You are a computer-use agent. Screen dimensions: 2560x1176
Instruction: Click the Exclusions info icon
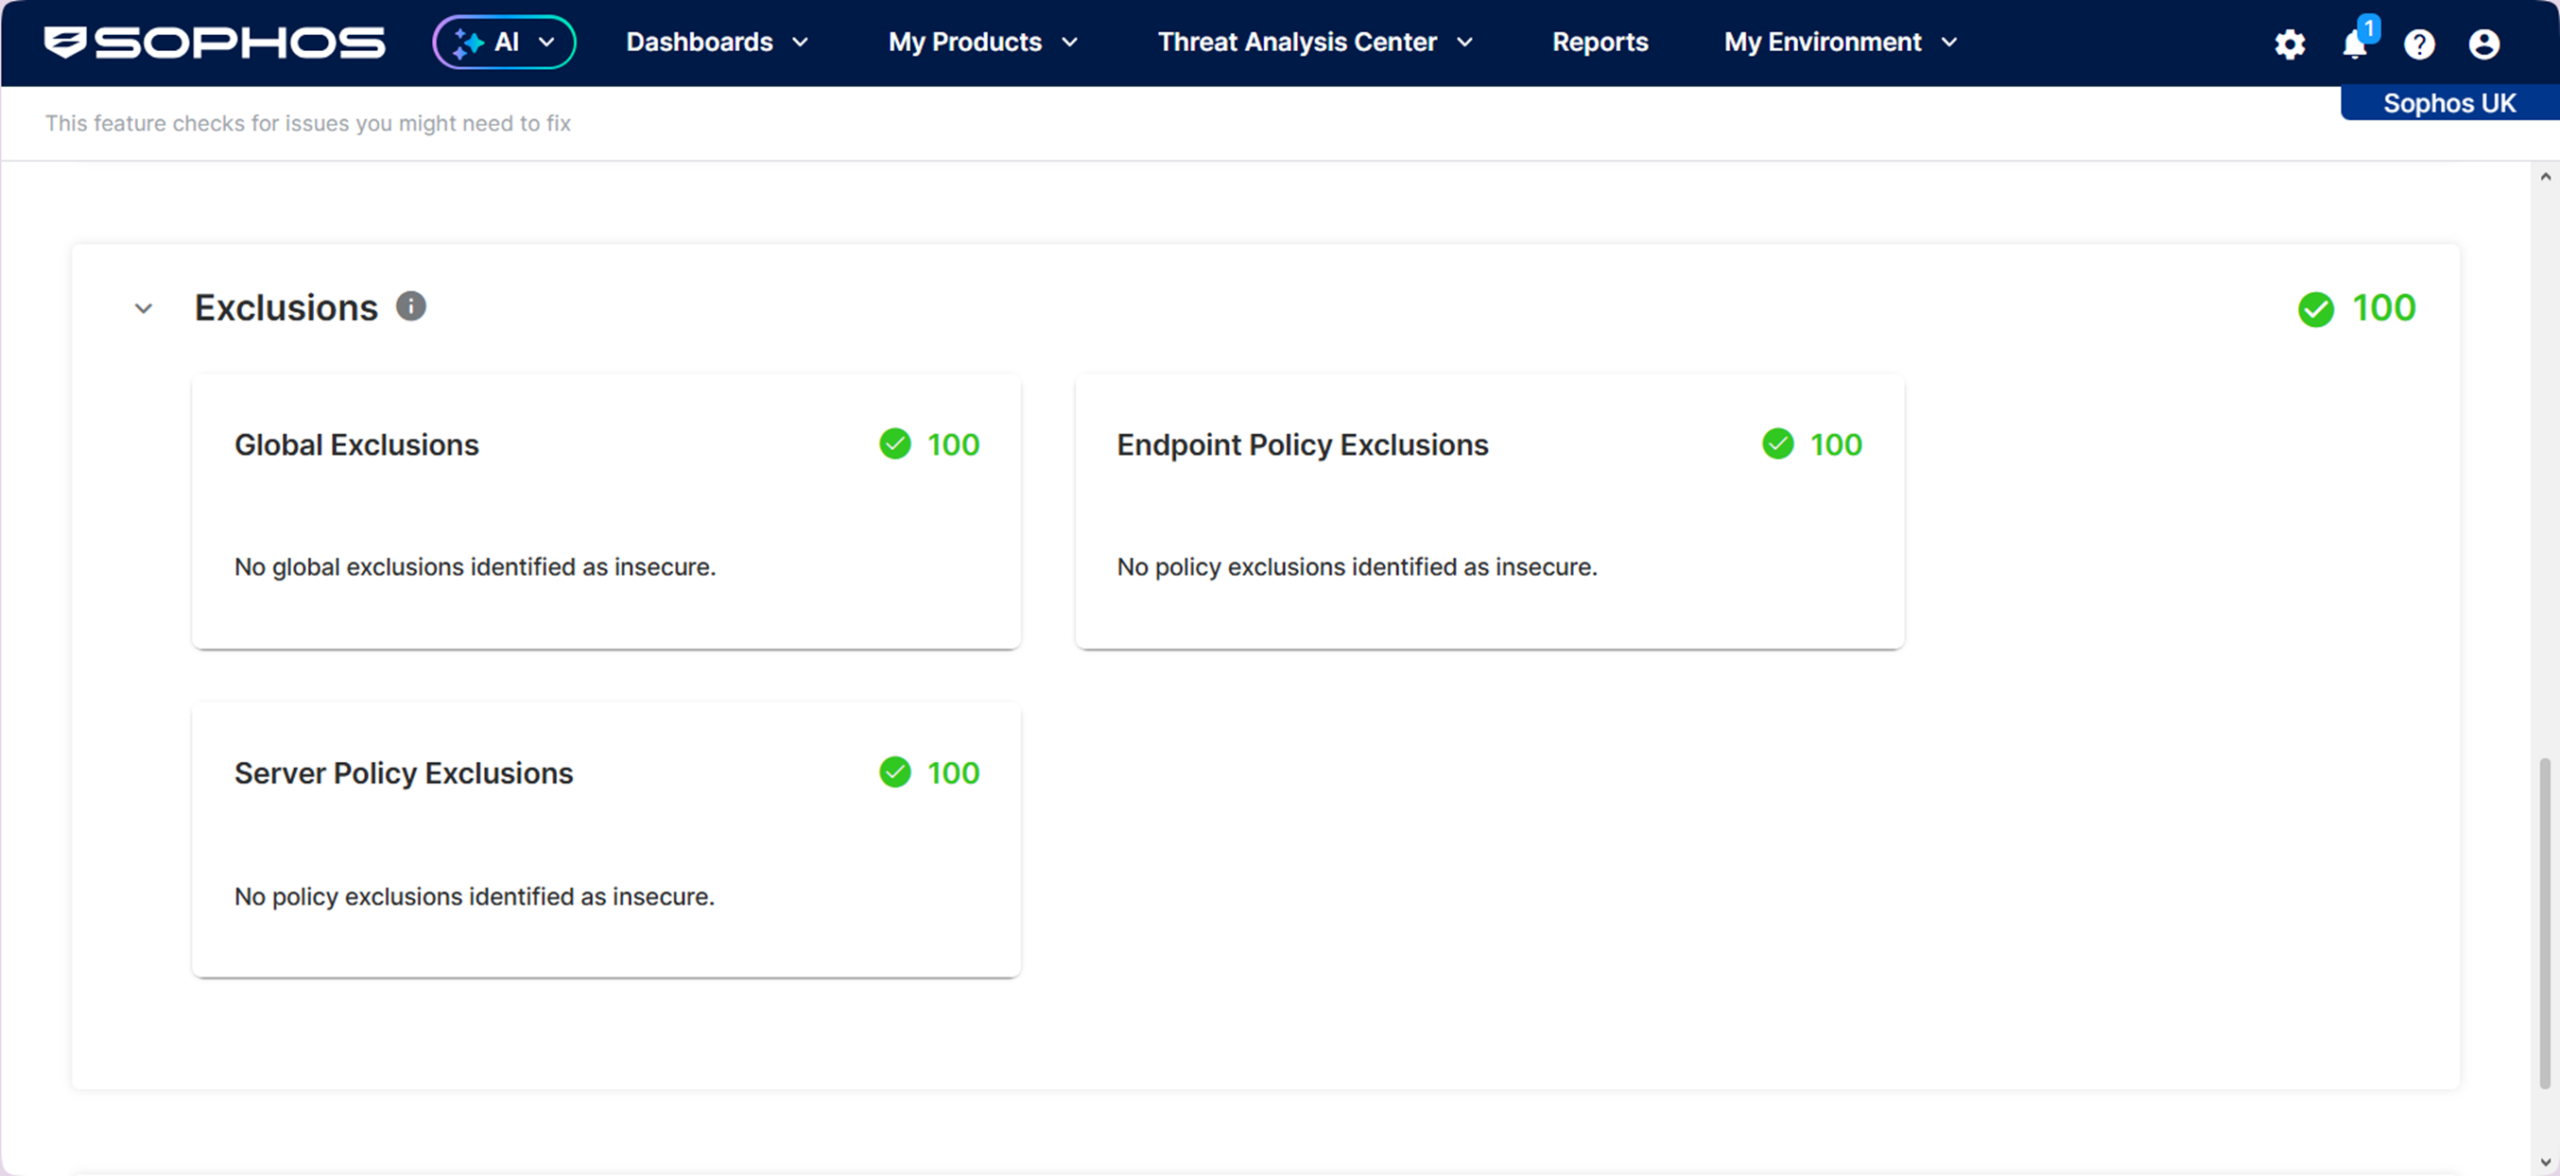pos(411,306)
